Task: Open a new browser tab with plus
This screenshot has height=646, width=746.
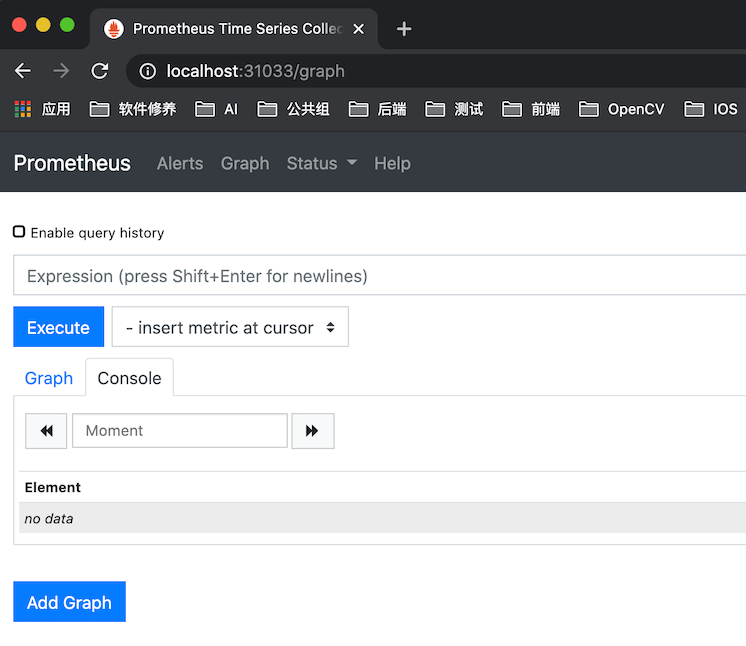Action: click(404, 29)
